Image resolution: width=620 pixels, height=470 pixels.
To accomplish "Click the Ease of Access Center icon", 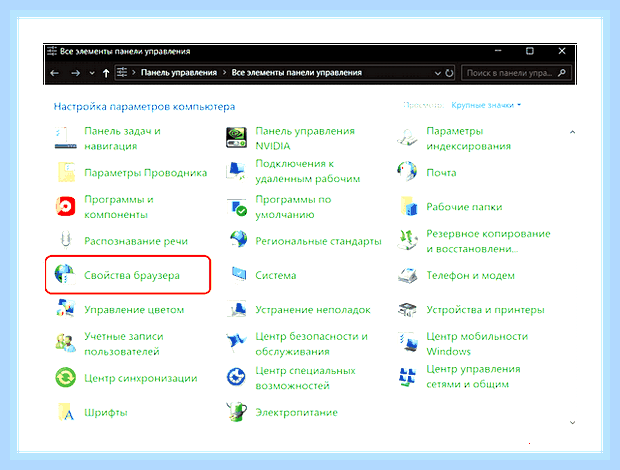I will (236, 377).
